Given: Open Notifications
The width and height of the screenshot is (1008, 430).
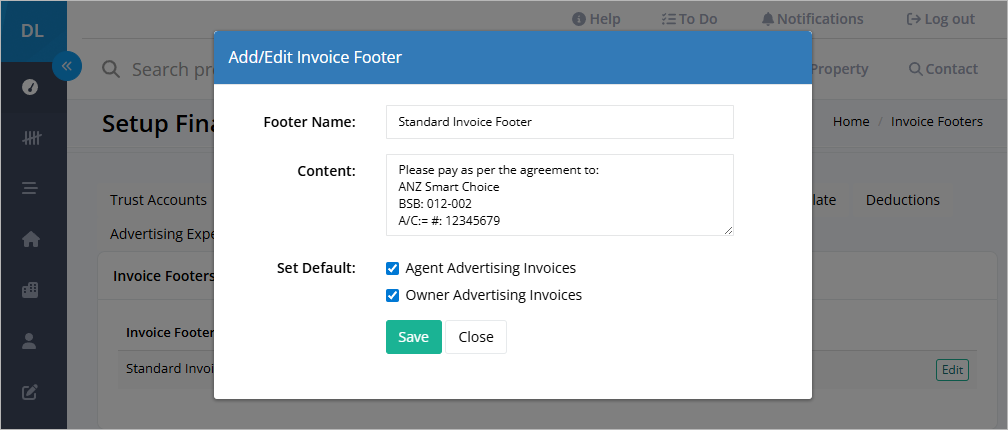Looking at the screenshot, I should coord(813,19).
